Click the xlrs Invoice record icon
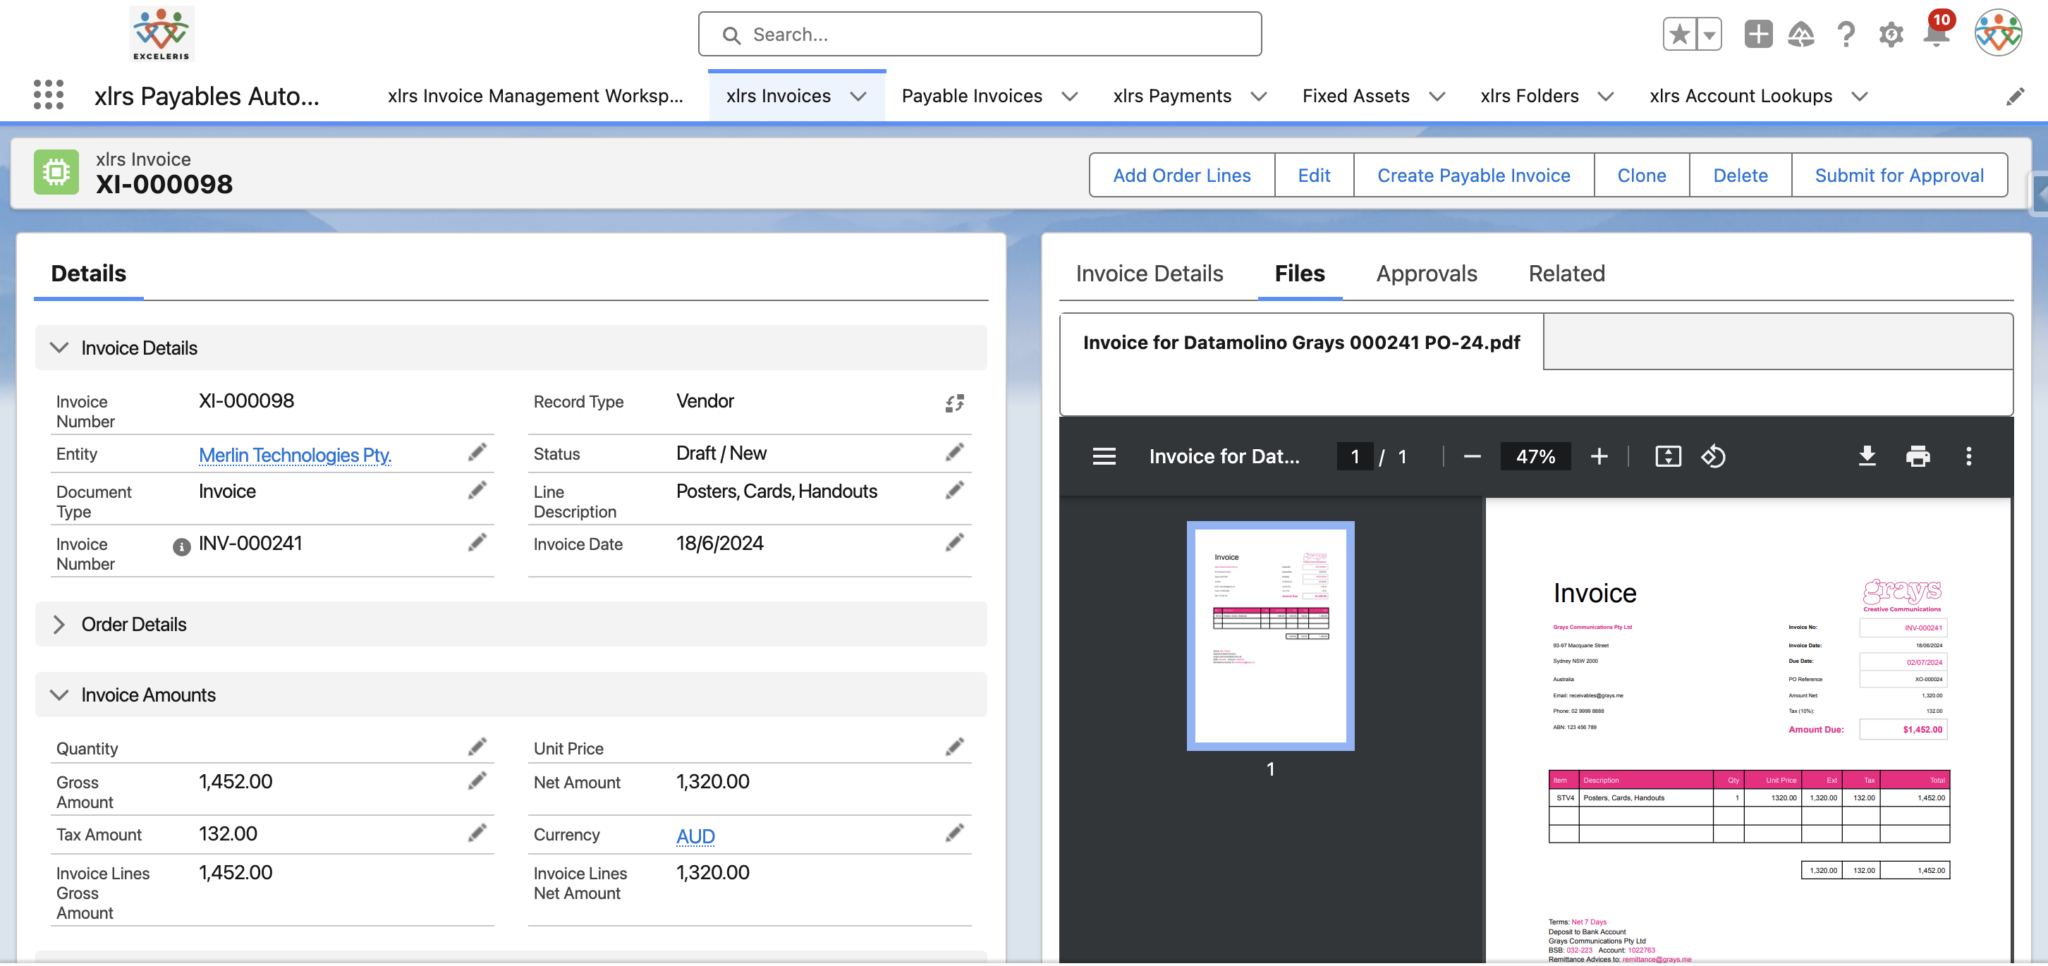 point(56,172)
